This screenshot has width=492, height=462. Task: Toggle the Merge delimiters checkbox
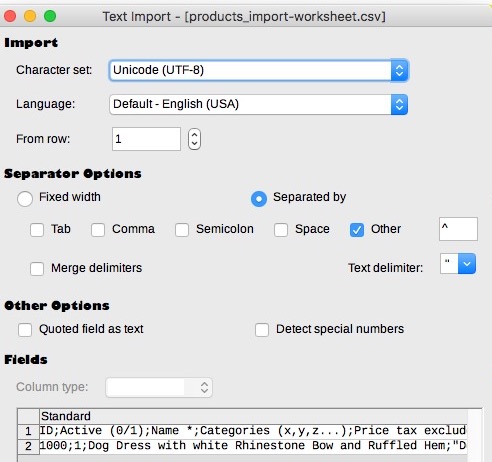(37, 269)
